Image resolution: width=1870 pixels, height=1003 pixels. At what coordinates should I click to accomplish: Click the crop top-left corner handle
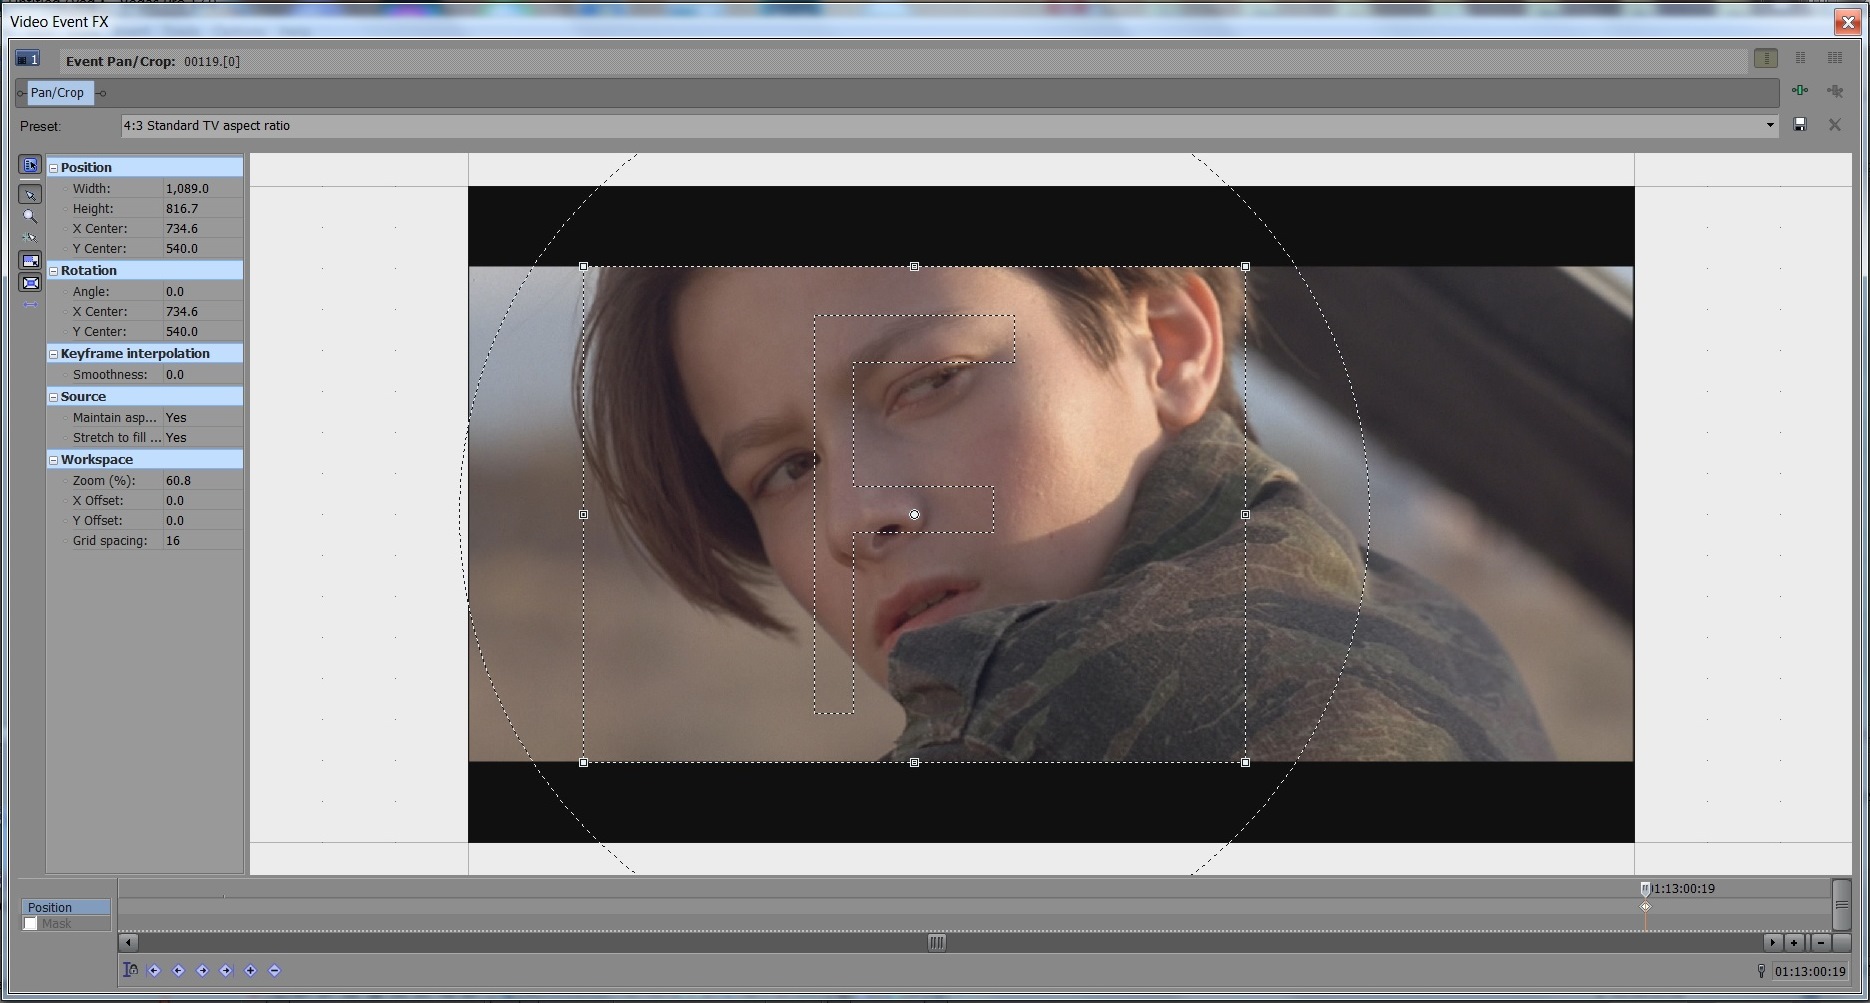pos(584,267)
